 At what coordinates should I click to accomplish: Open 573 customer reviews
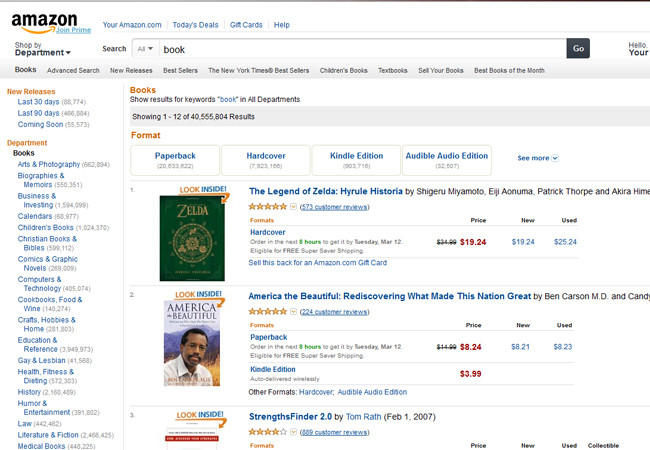[x=334, y=207]
